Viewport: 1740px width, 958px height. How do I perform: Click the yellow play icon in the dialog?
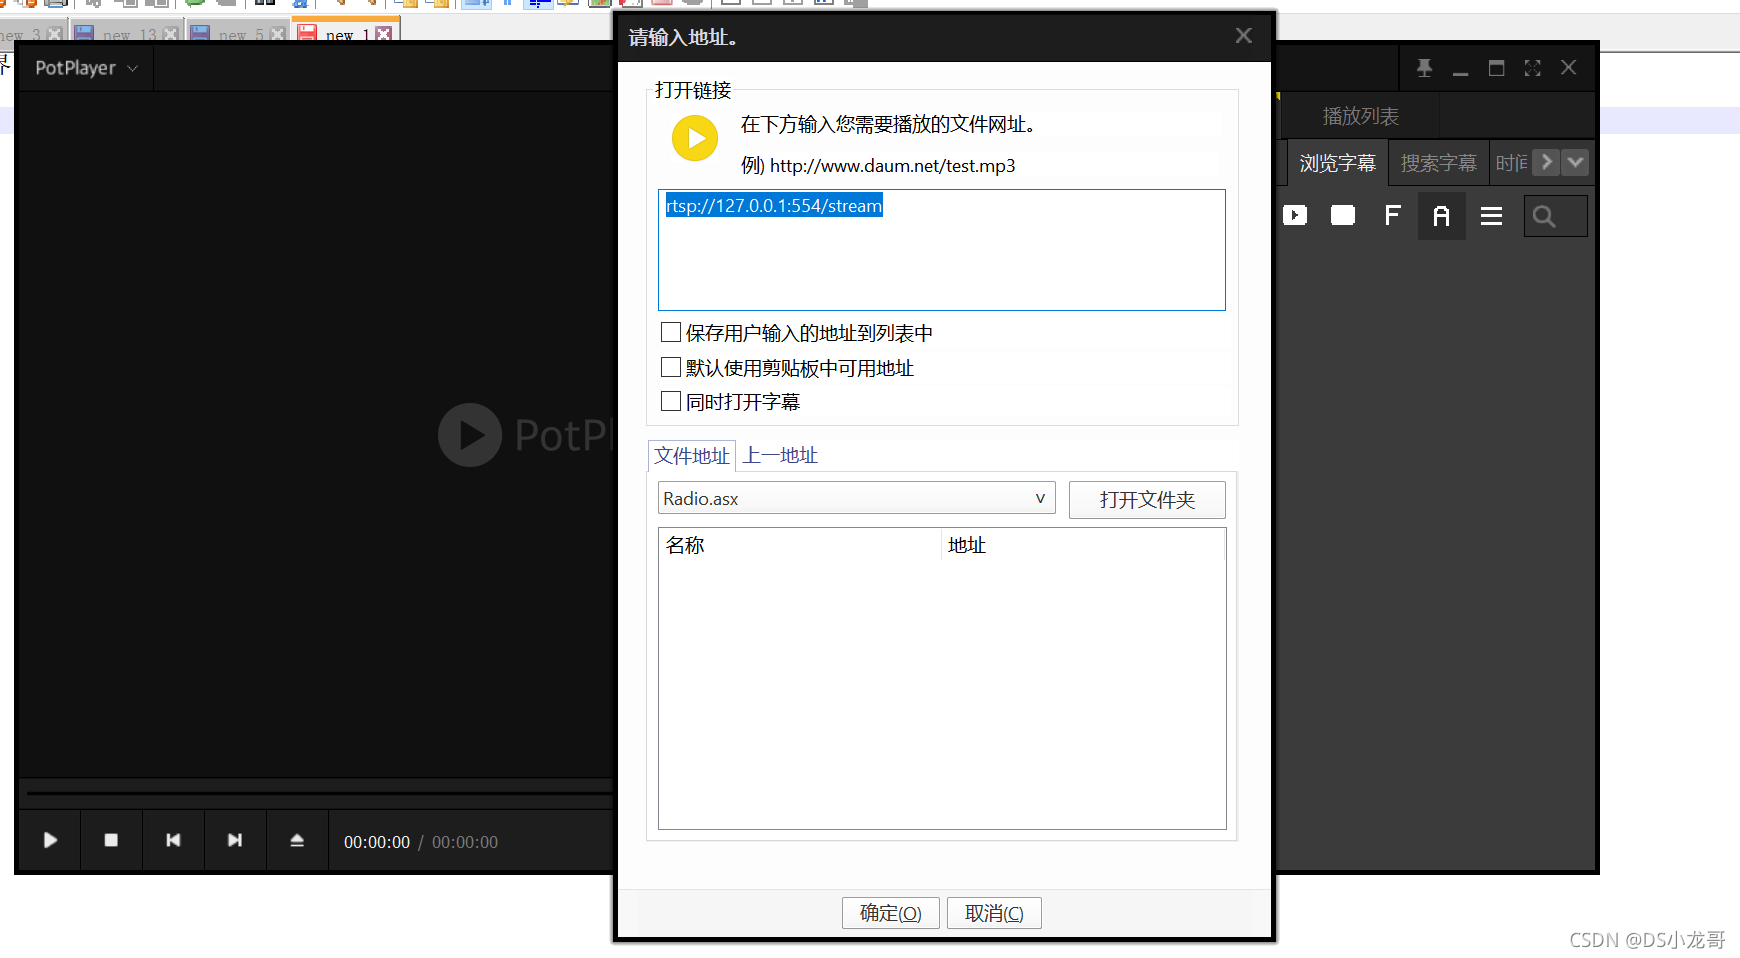(x=695, y=138)
